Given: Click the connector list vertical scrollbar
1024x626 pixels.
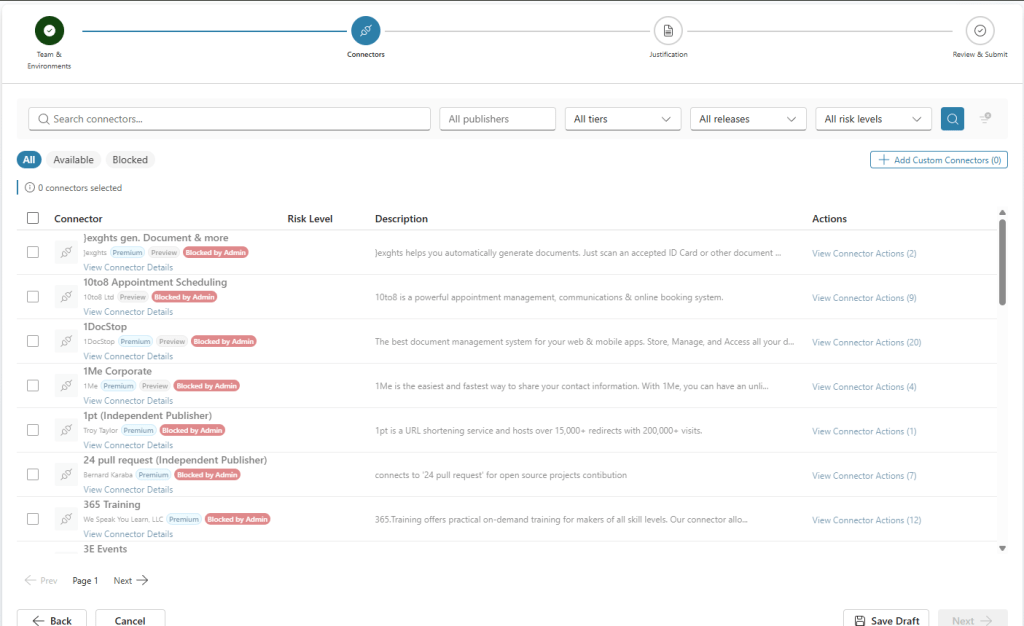Looking at the screenshot, I should click(x=1002, y=261).
